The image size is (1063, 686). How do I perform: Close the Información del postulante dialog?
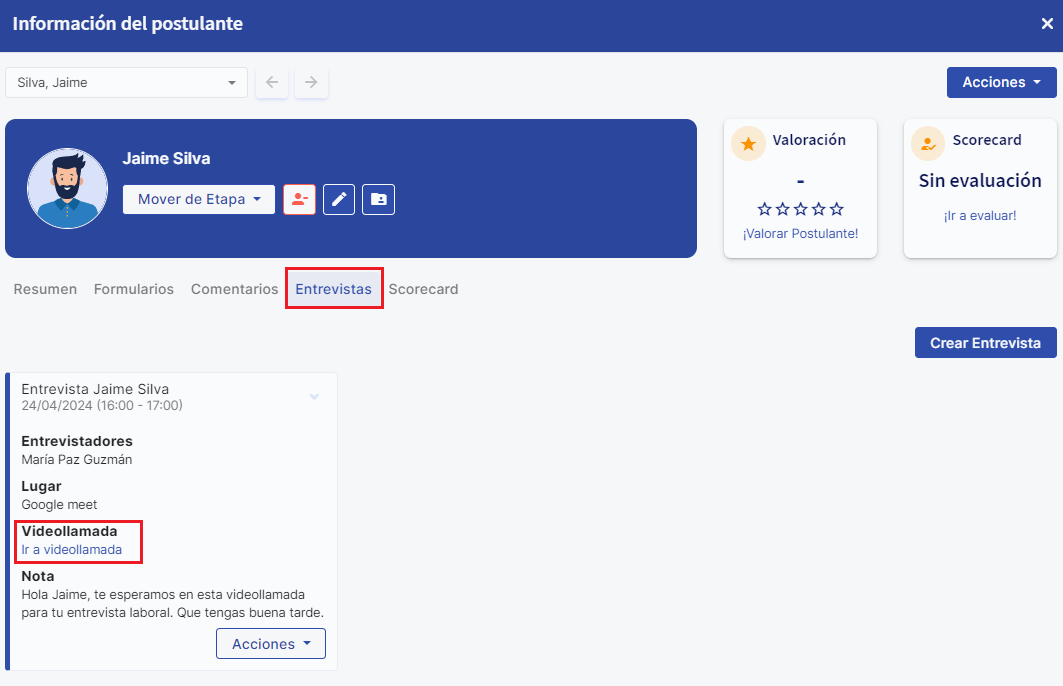pos(1047,24)
